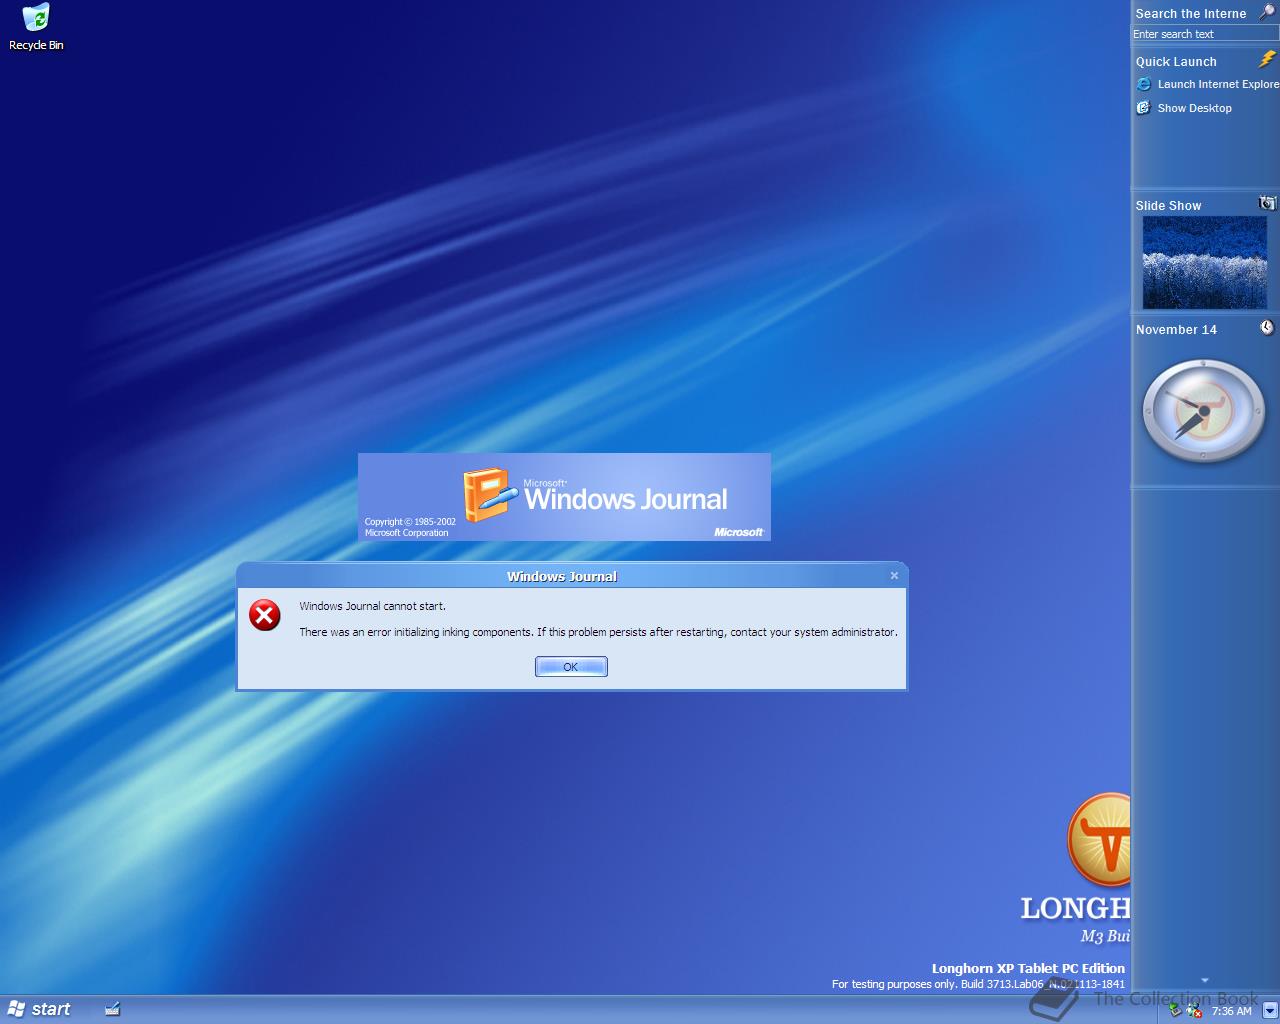Click the analog clock in the sidebar
This screenshot has width=1280, height=1024.
point(1204,411)
